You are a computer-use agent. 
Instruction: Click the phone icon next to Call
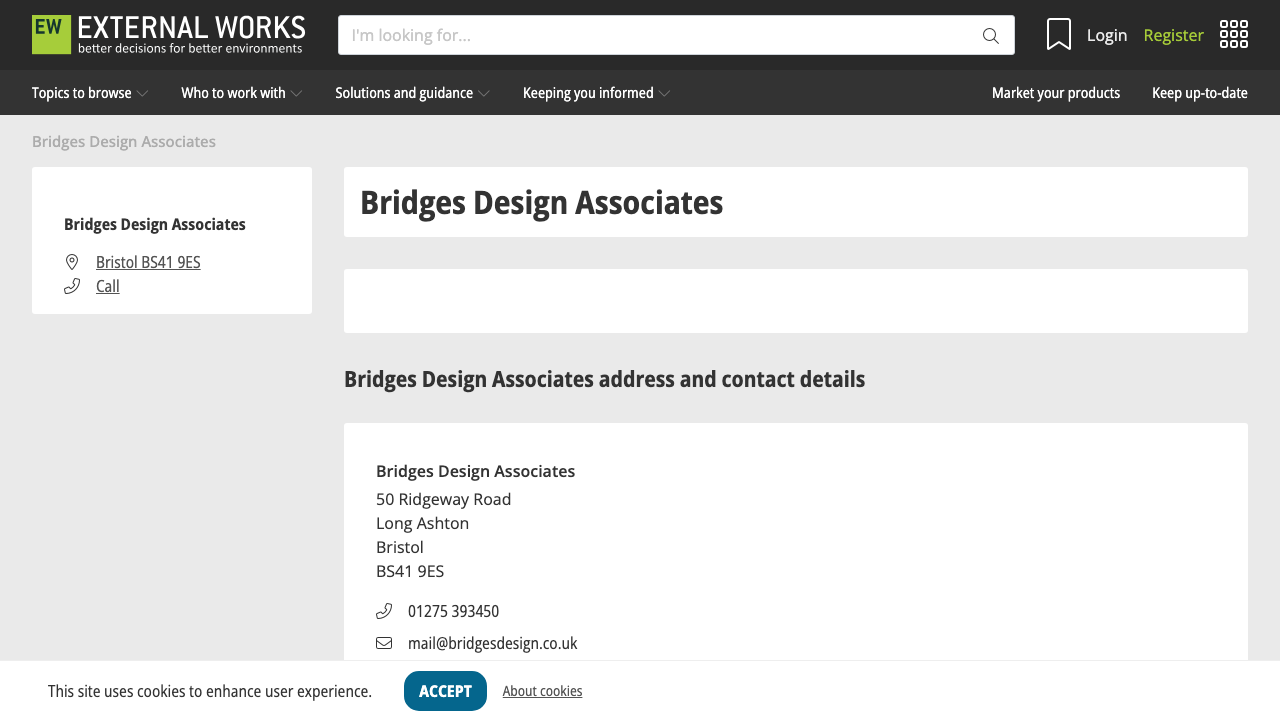tap(71, 285)
